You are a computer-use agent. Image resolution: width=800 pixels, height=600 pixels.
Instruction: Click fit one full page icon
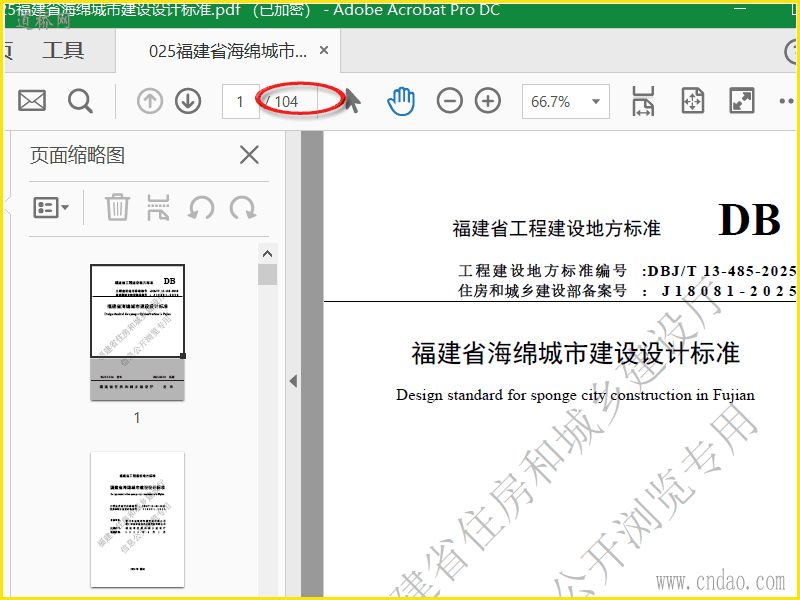click(x=692, y=101)
